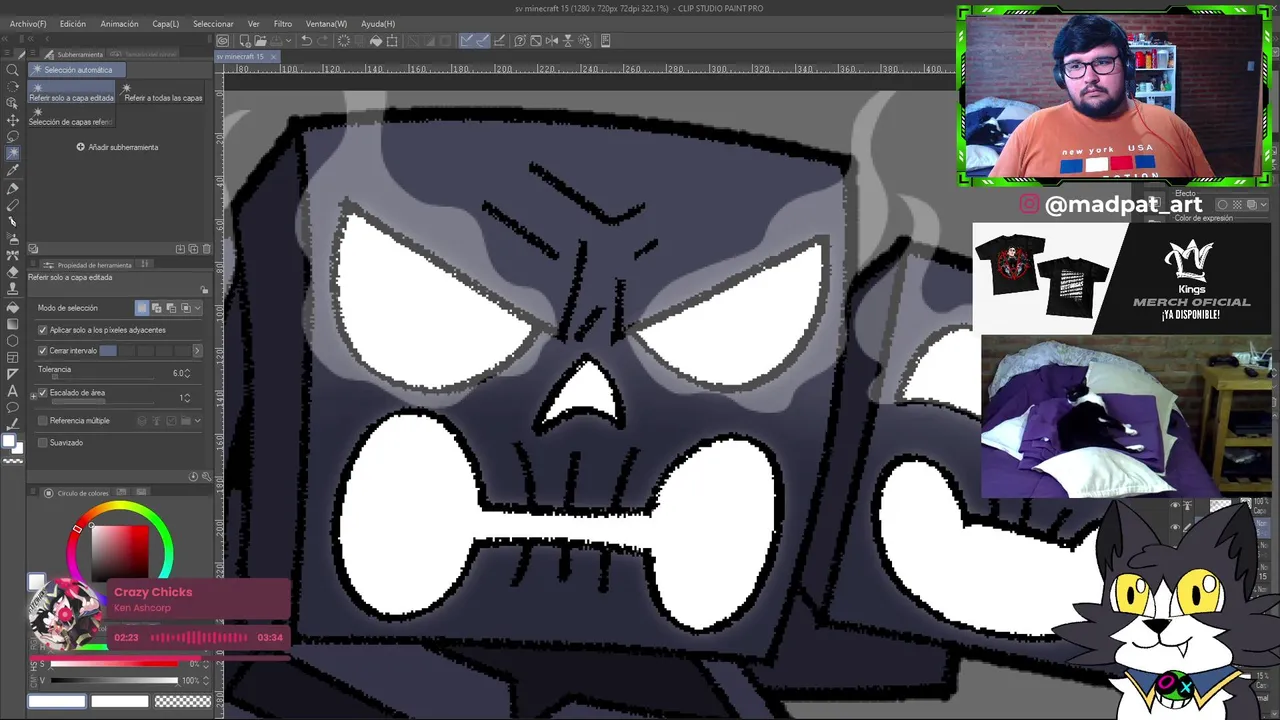This screenshot has height=720, width=1280.
Task: Open the Filtro menu
Action: 283,24
